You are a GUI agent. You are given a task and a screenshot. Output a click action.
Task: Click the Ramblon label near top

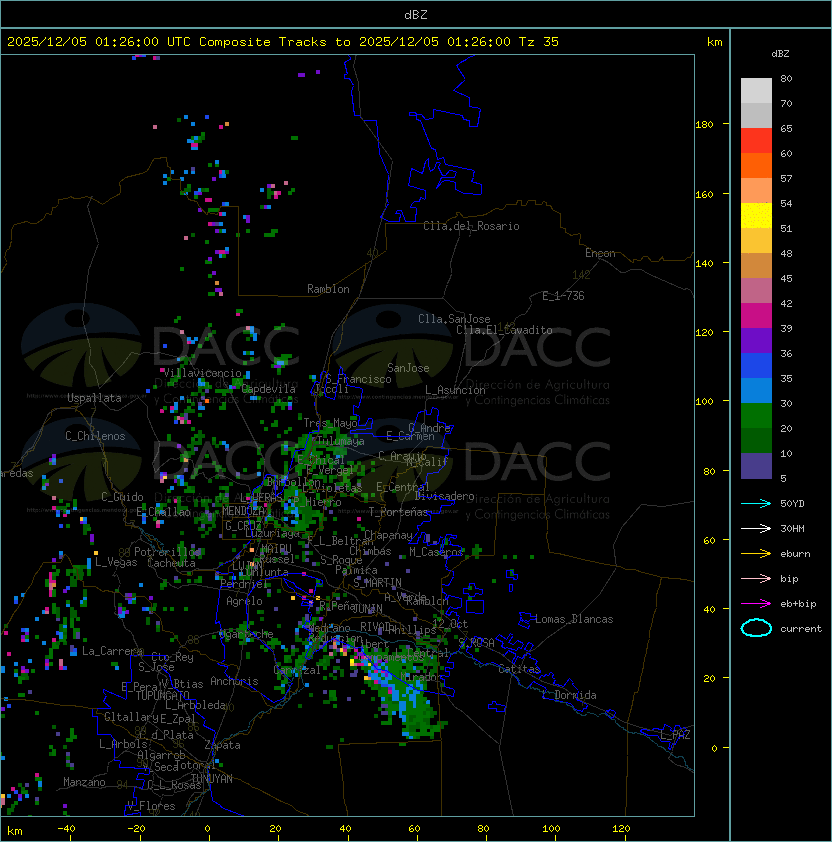tap(328, 289)
